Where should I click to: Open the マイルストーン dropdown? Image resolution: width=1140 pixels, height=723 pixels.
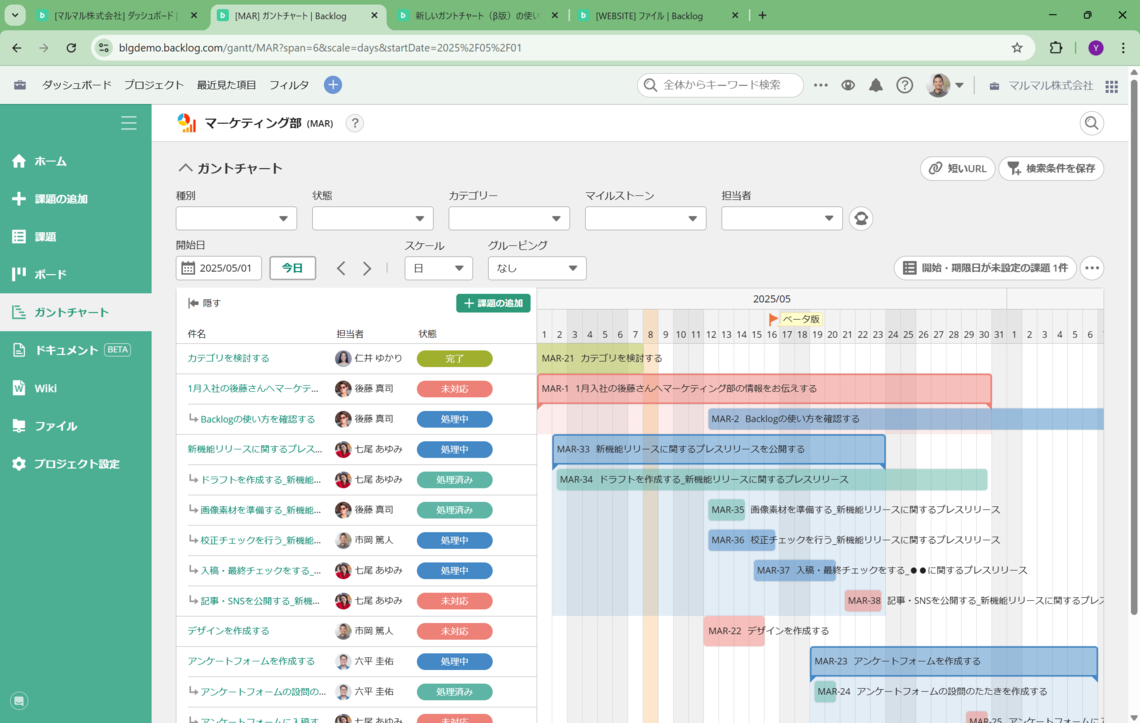(x=646, y=218)
